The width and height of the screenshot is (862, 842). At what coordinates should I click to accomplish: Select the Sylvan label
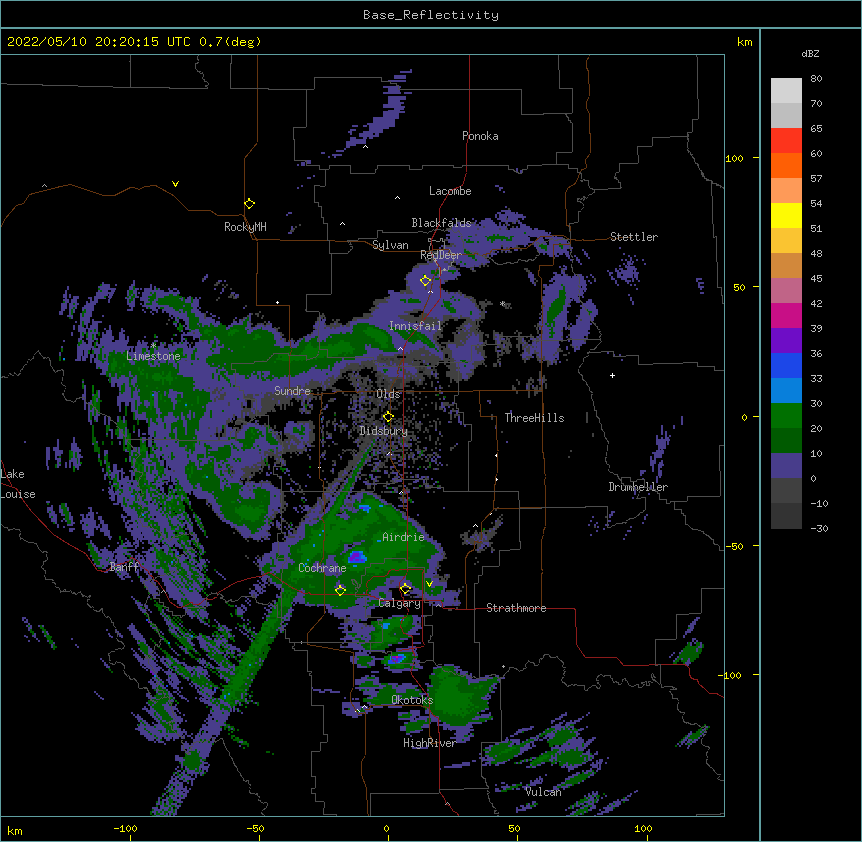[x=390, y=245]
